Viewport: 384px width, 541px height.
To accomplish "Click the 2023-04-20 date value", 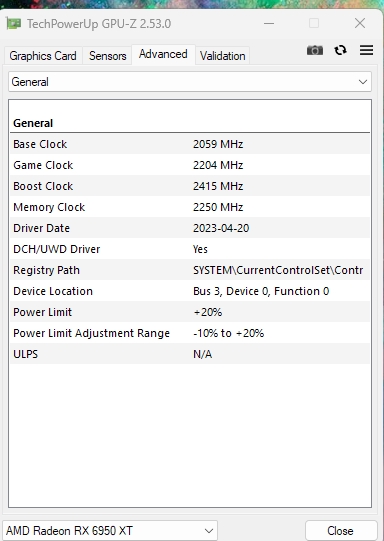I will coord(221,228).
